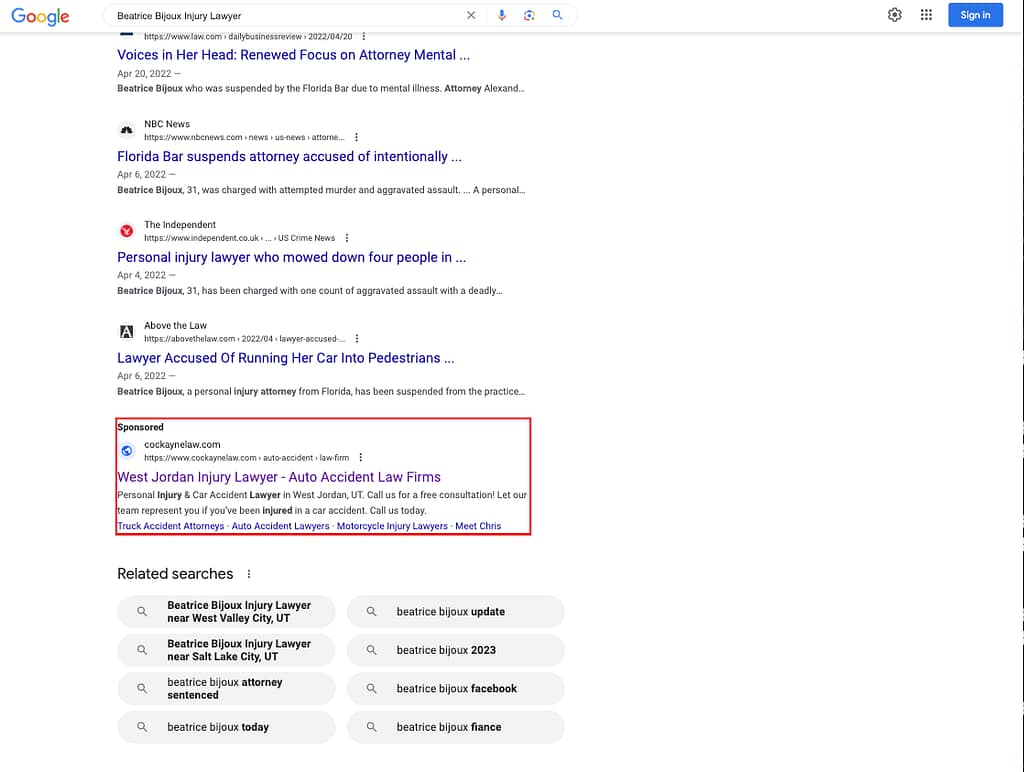The image size is (1024, 772).
Task: Click the www.law.com dailybusinessreview URL breadcrumb
Action: tap(248, 37)
